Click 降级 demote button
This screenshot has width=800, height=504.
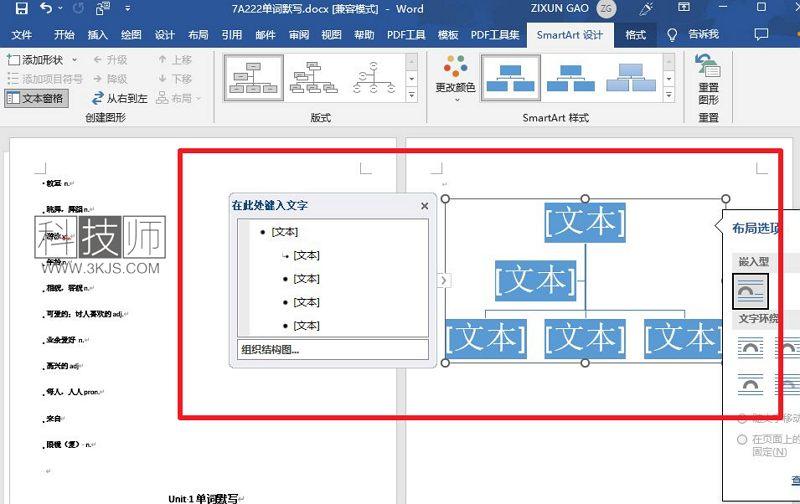pyautogui.click(x=110, y=79)
